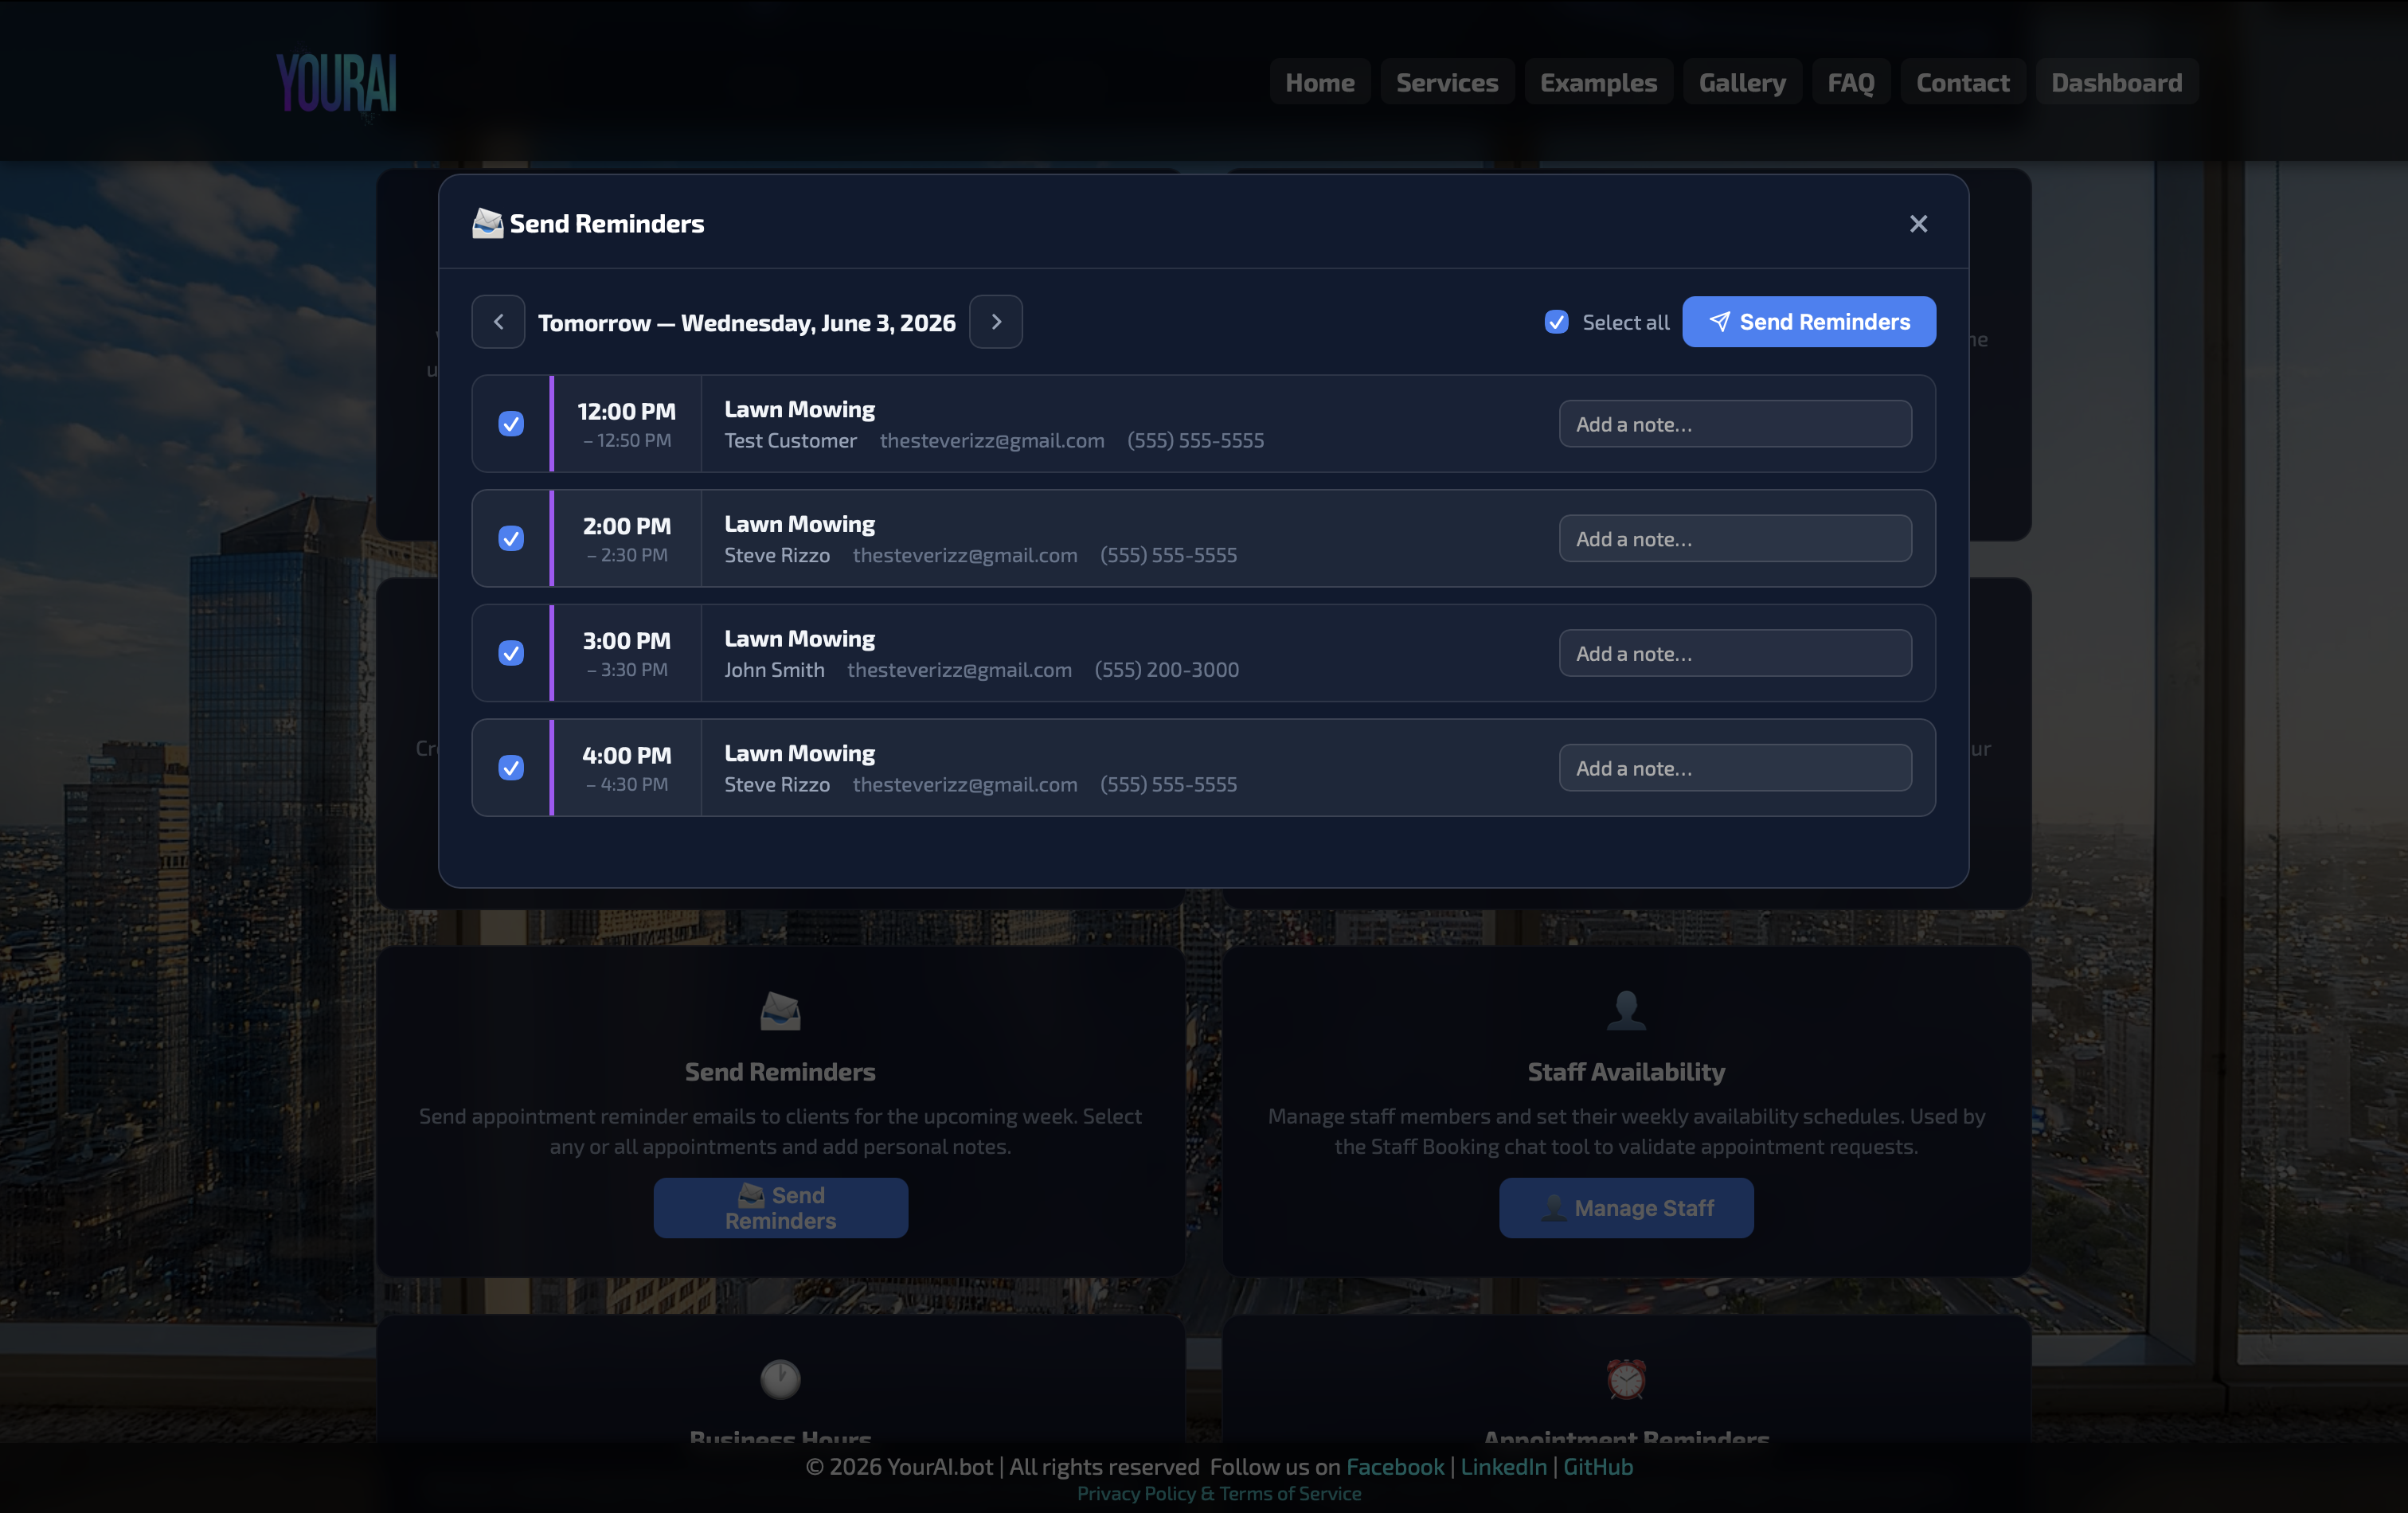The image size is (2408, 1513).
Task: Click the note field for the 2:00 PM appointment
Action: [x=1735, y=539]
